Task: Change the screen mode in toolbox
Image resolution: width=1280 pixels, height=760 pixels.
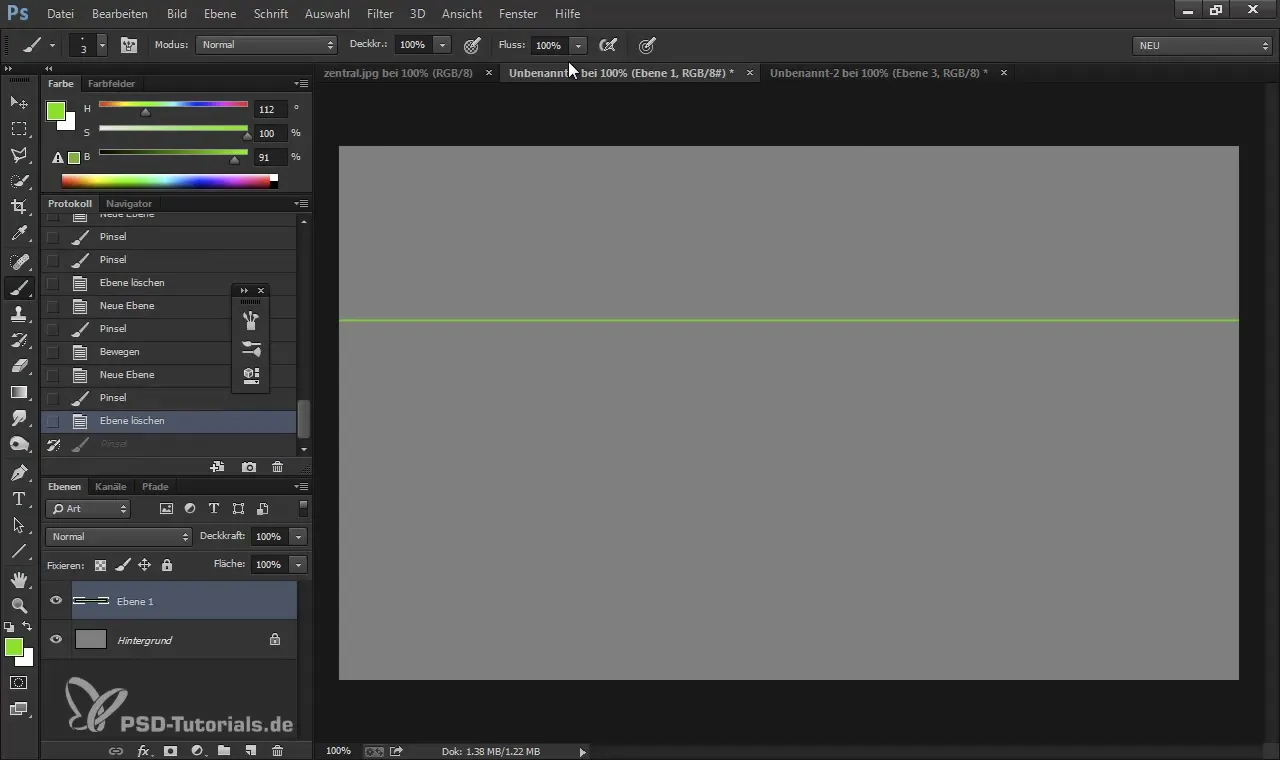Action: [19, 709]
